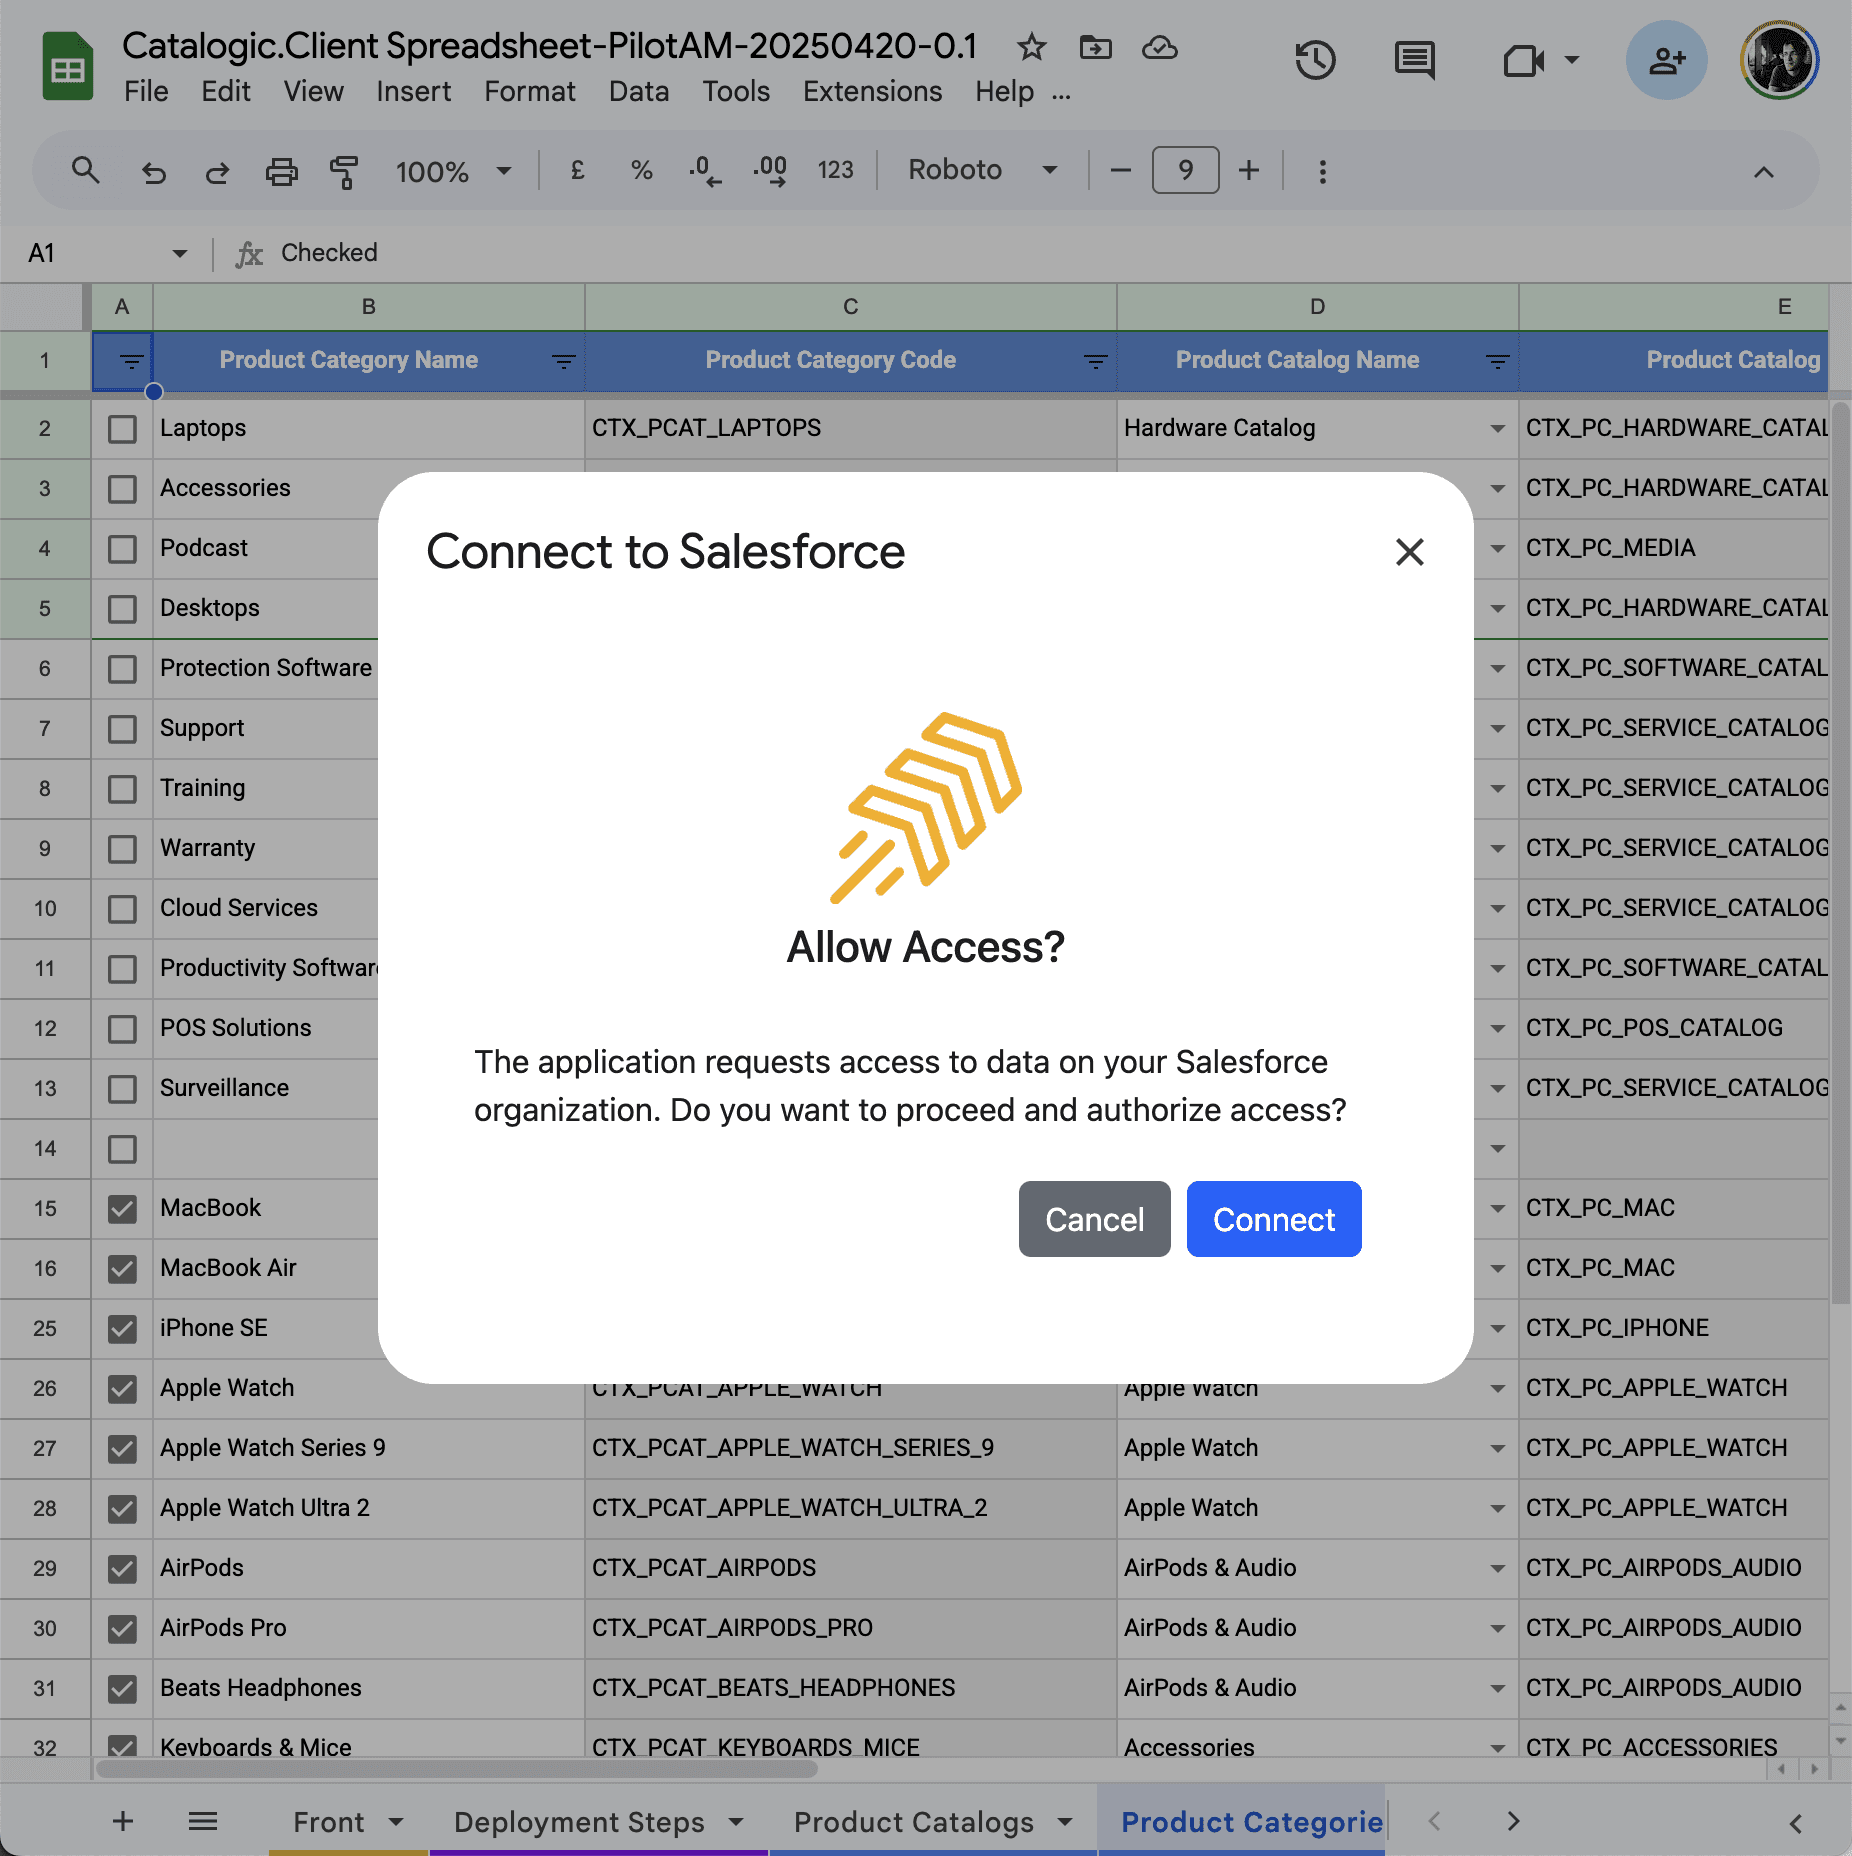The image size is (1852, 1856).
Task: Switch to the Deployment Steps tab
Action: click(x=598, y=1821)
